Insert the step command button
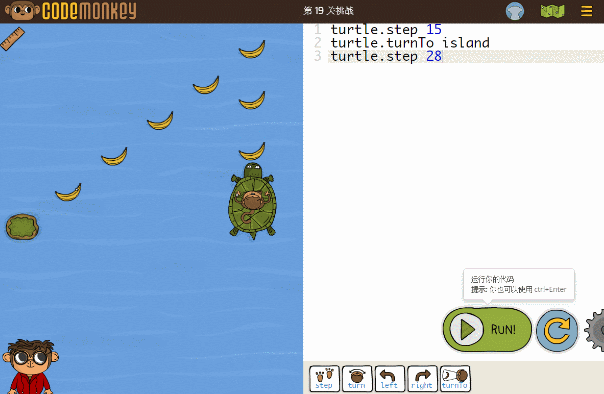Image resolution: width=604 pixels, height=394 pixels. (x=324, y=379)
